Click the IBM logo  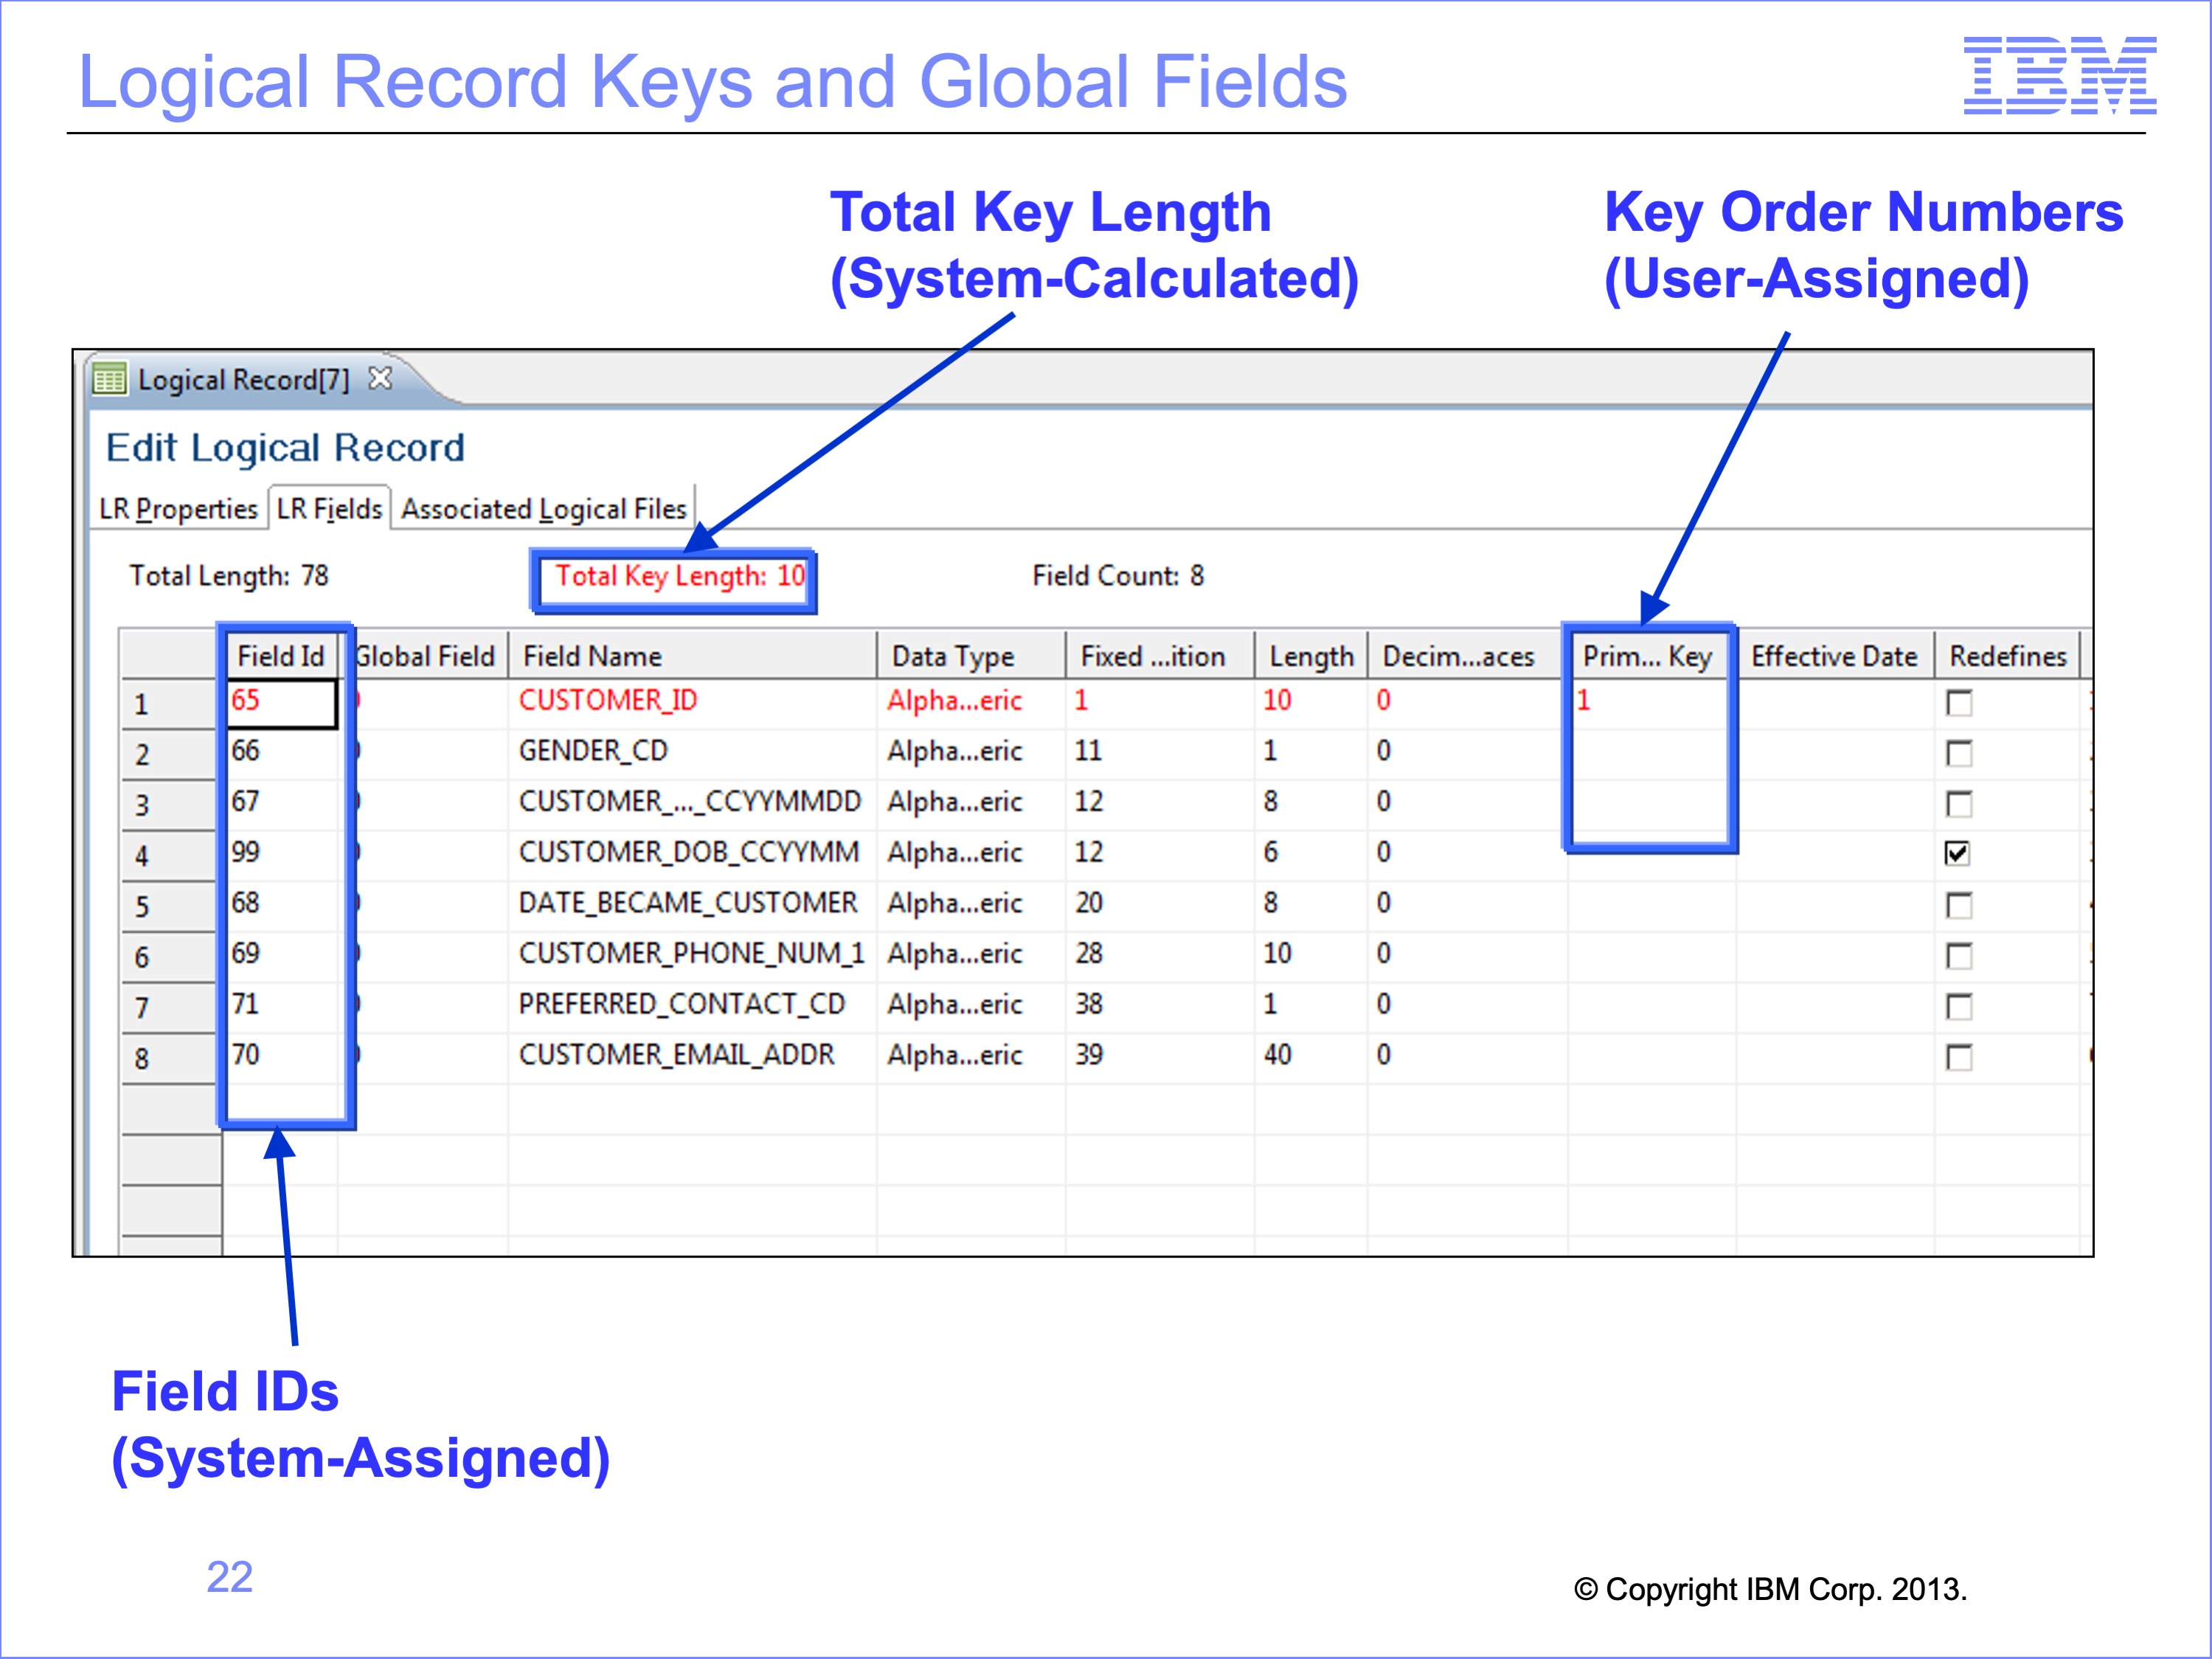(x=2059, y=76)
